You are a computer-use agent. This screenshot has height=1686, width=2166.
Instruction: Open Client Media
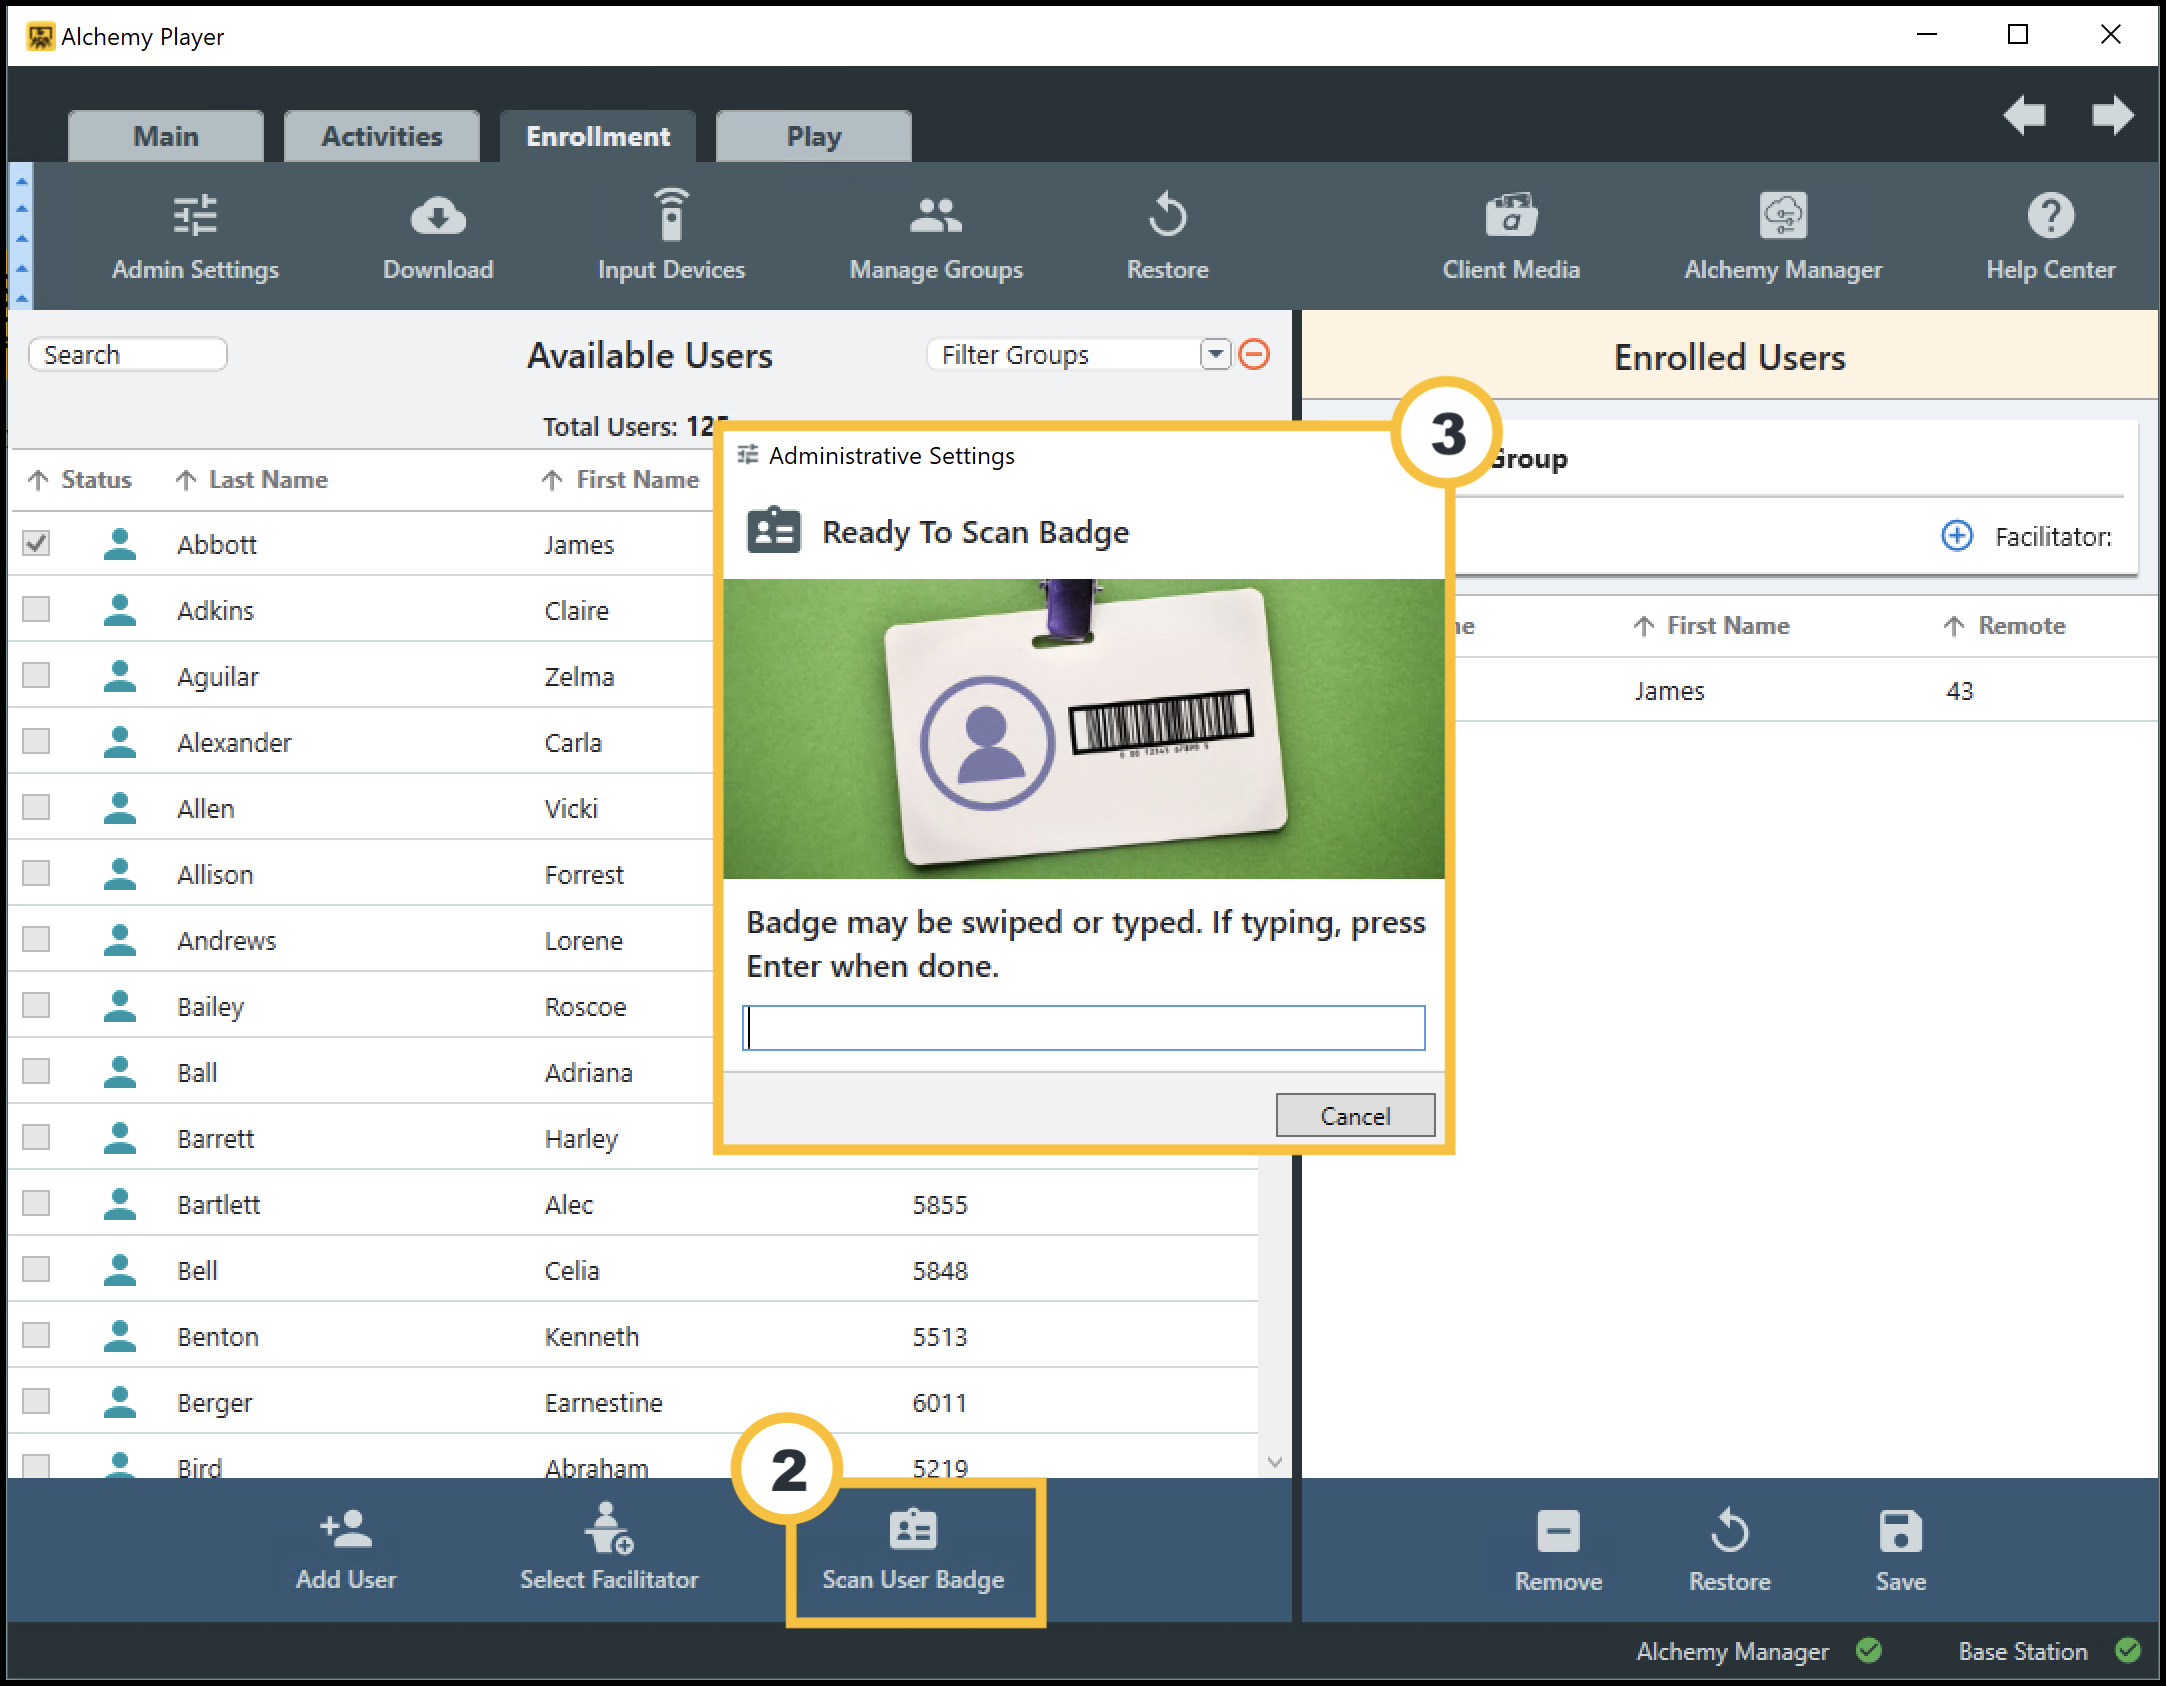[1511, 237]
